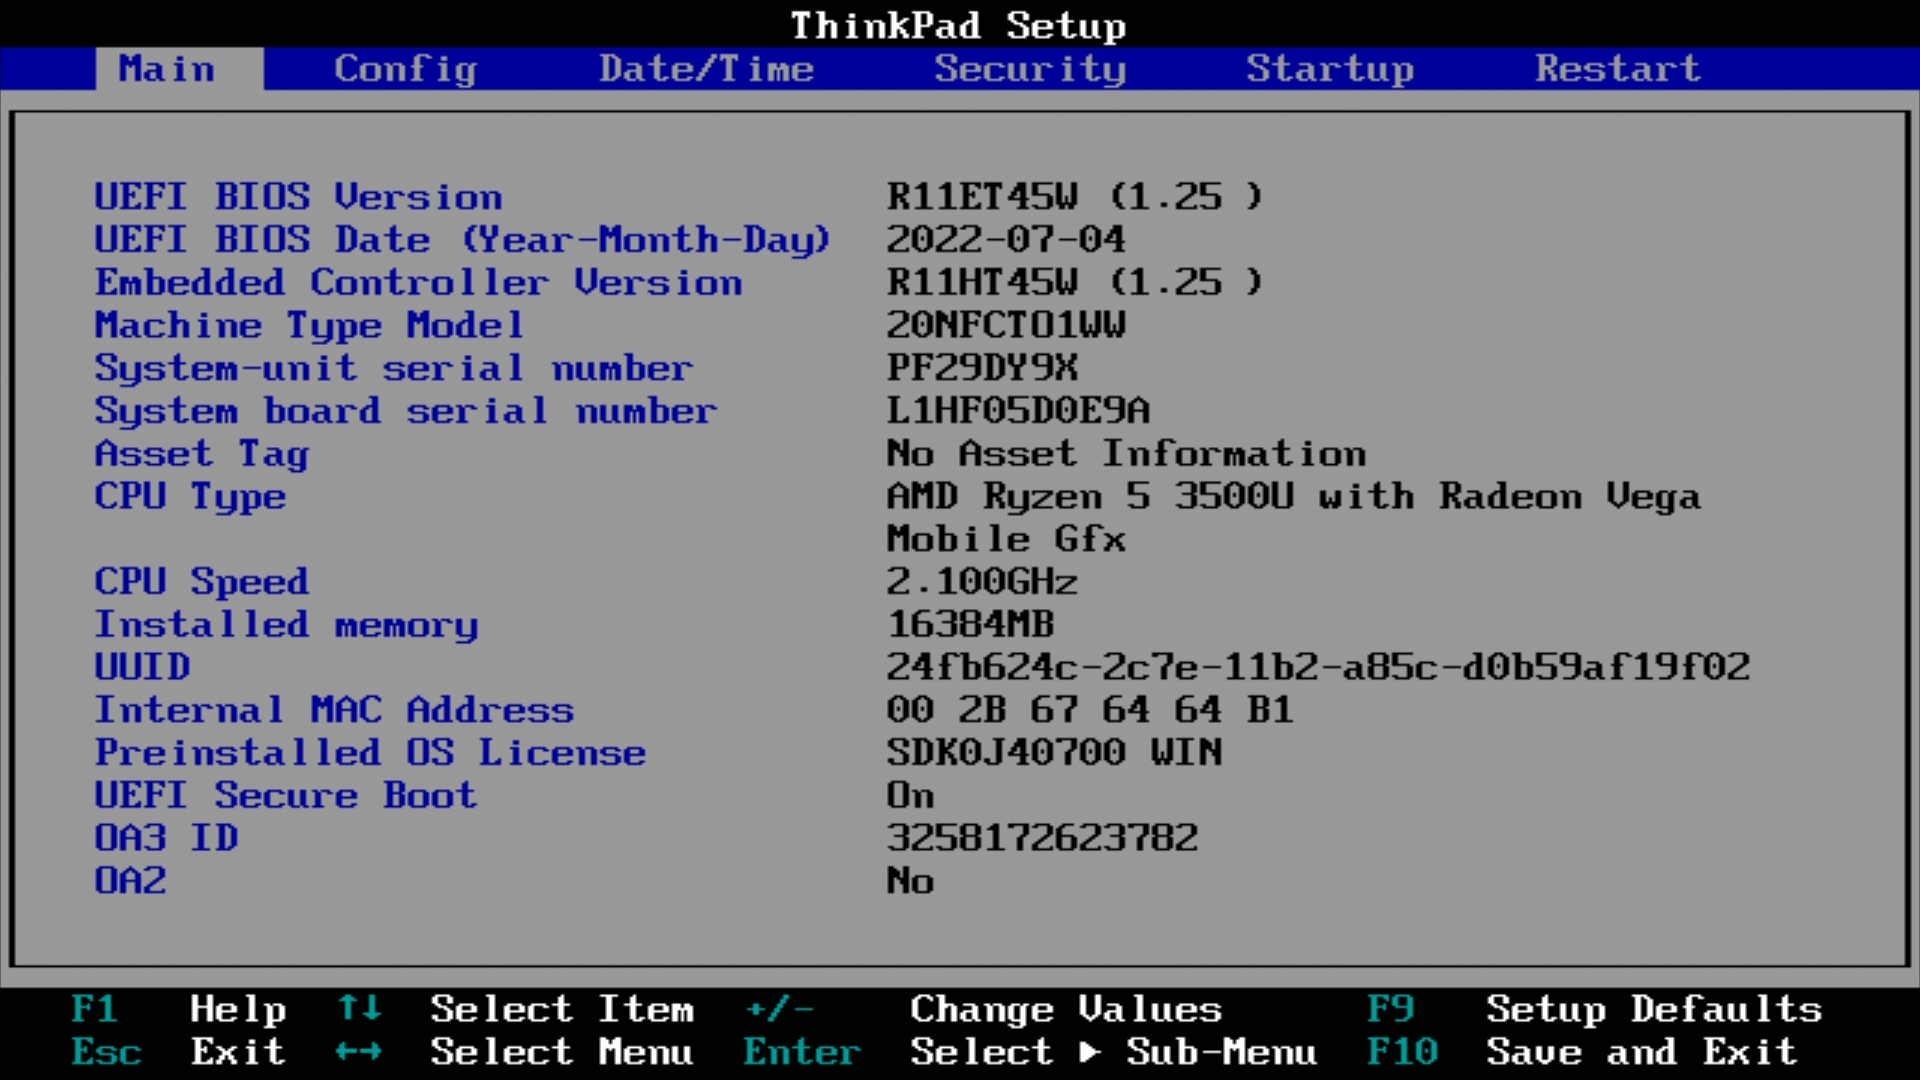Screen dimensions: 1920x1080
Task: Click the ThinkPad Setup title
Action: [x=958, y=26]
